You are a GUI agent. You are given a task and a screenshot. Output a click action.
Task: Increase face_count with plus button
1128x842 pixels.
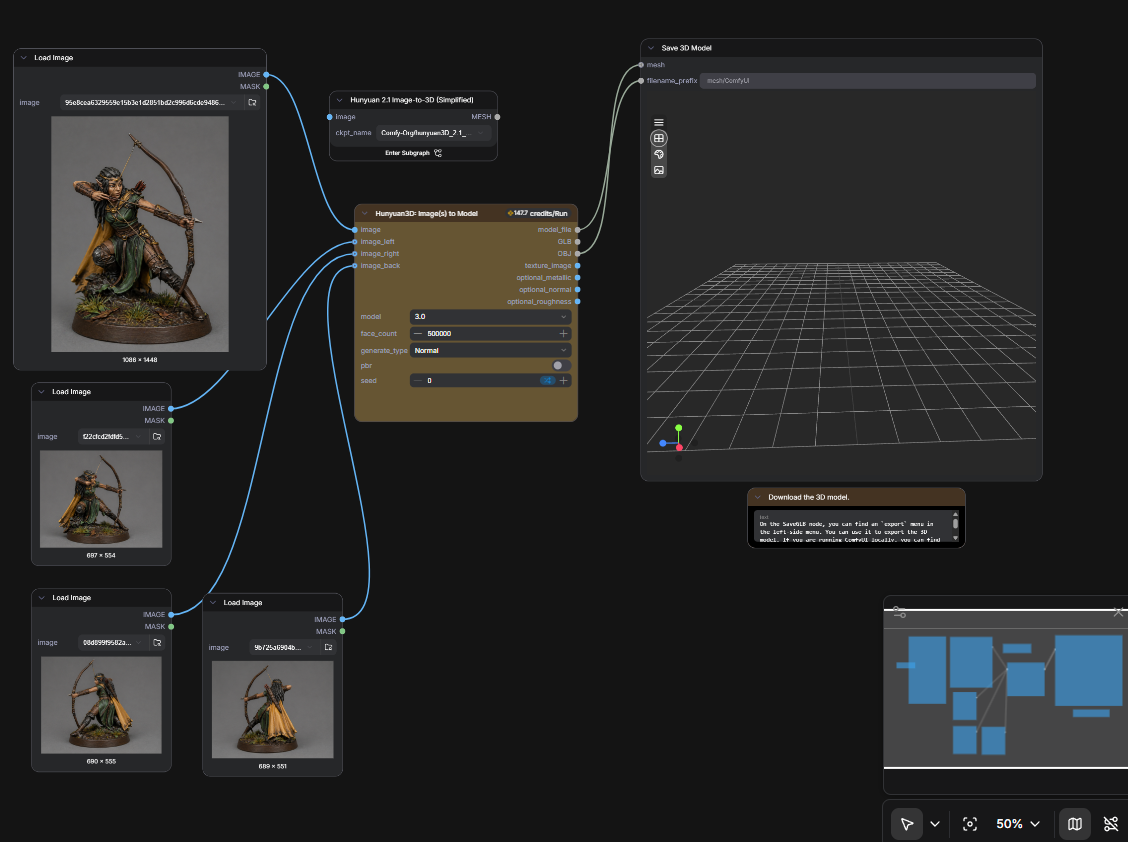coord(563,334)
